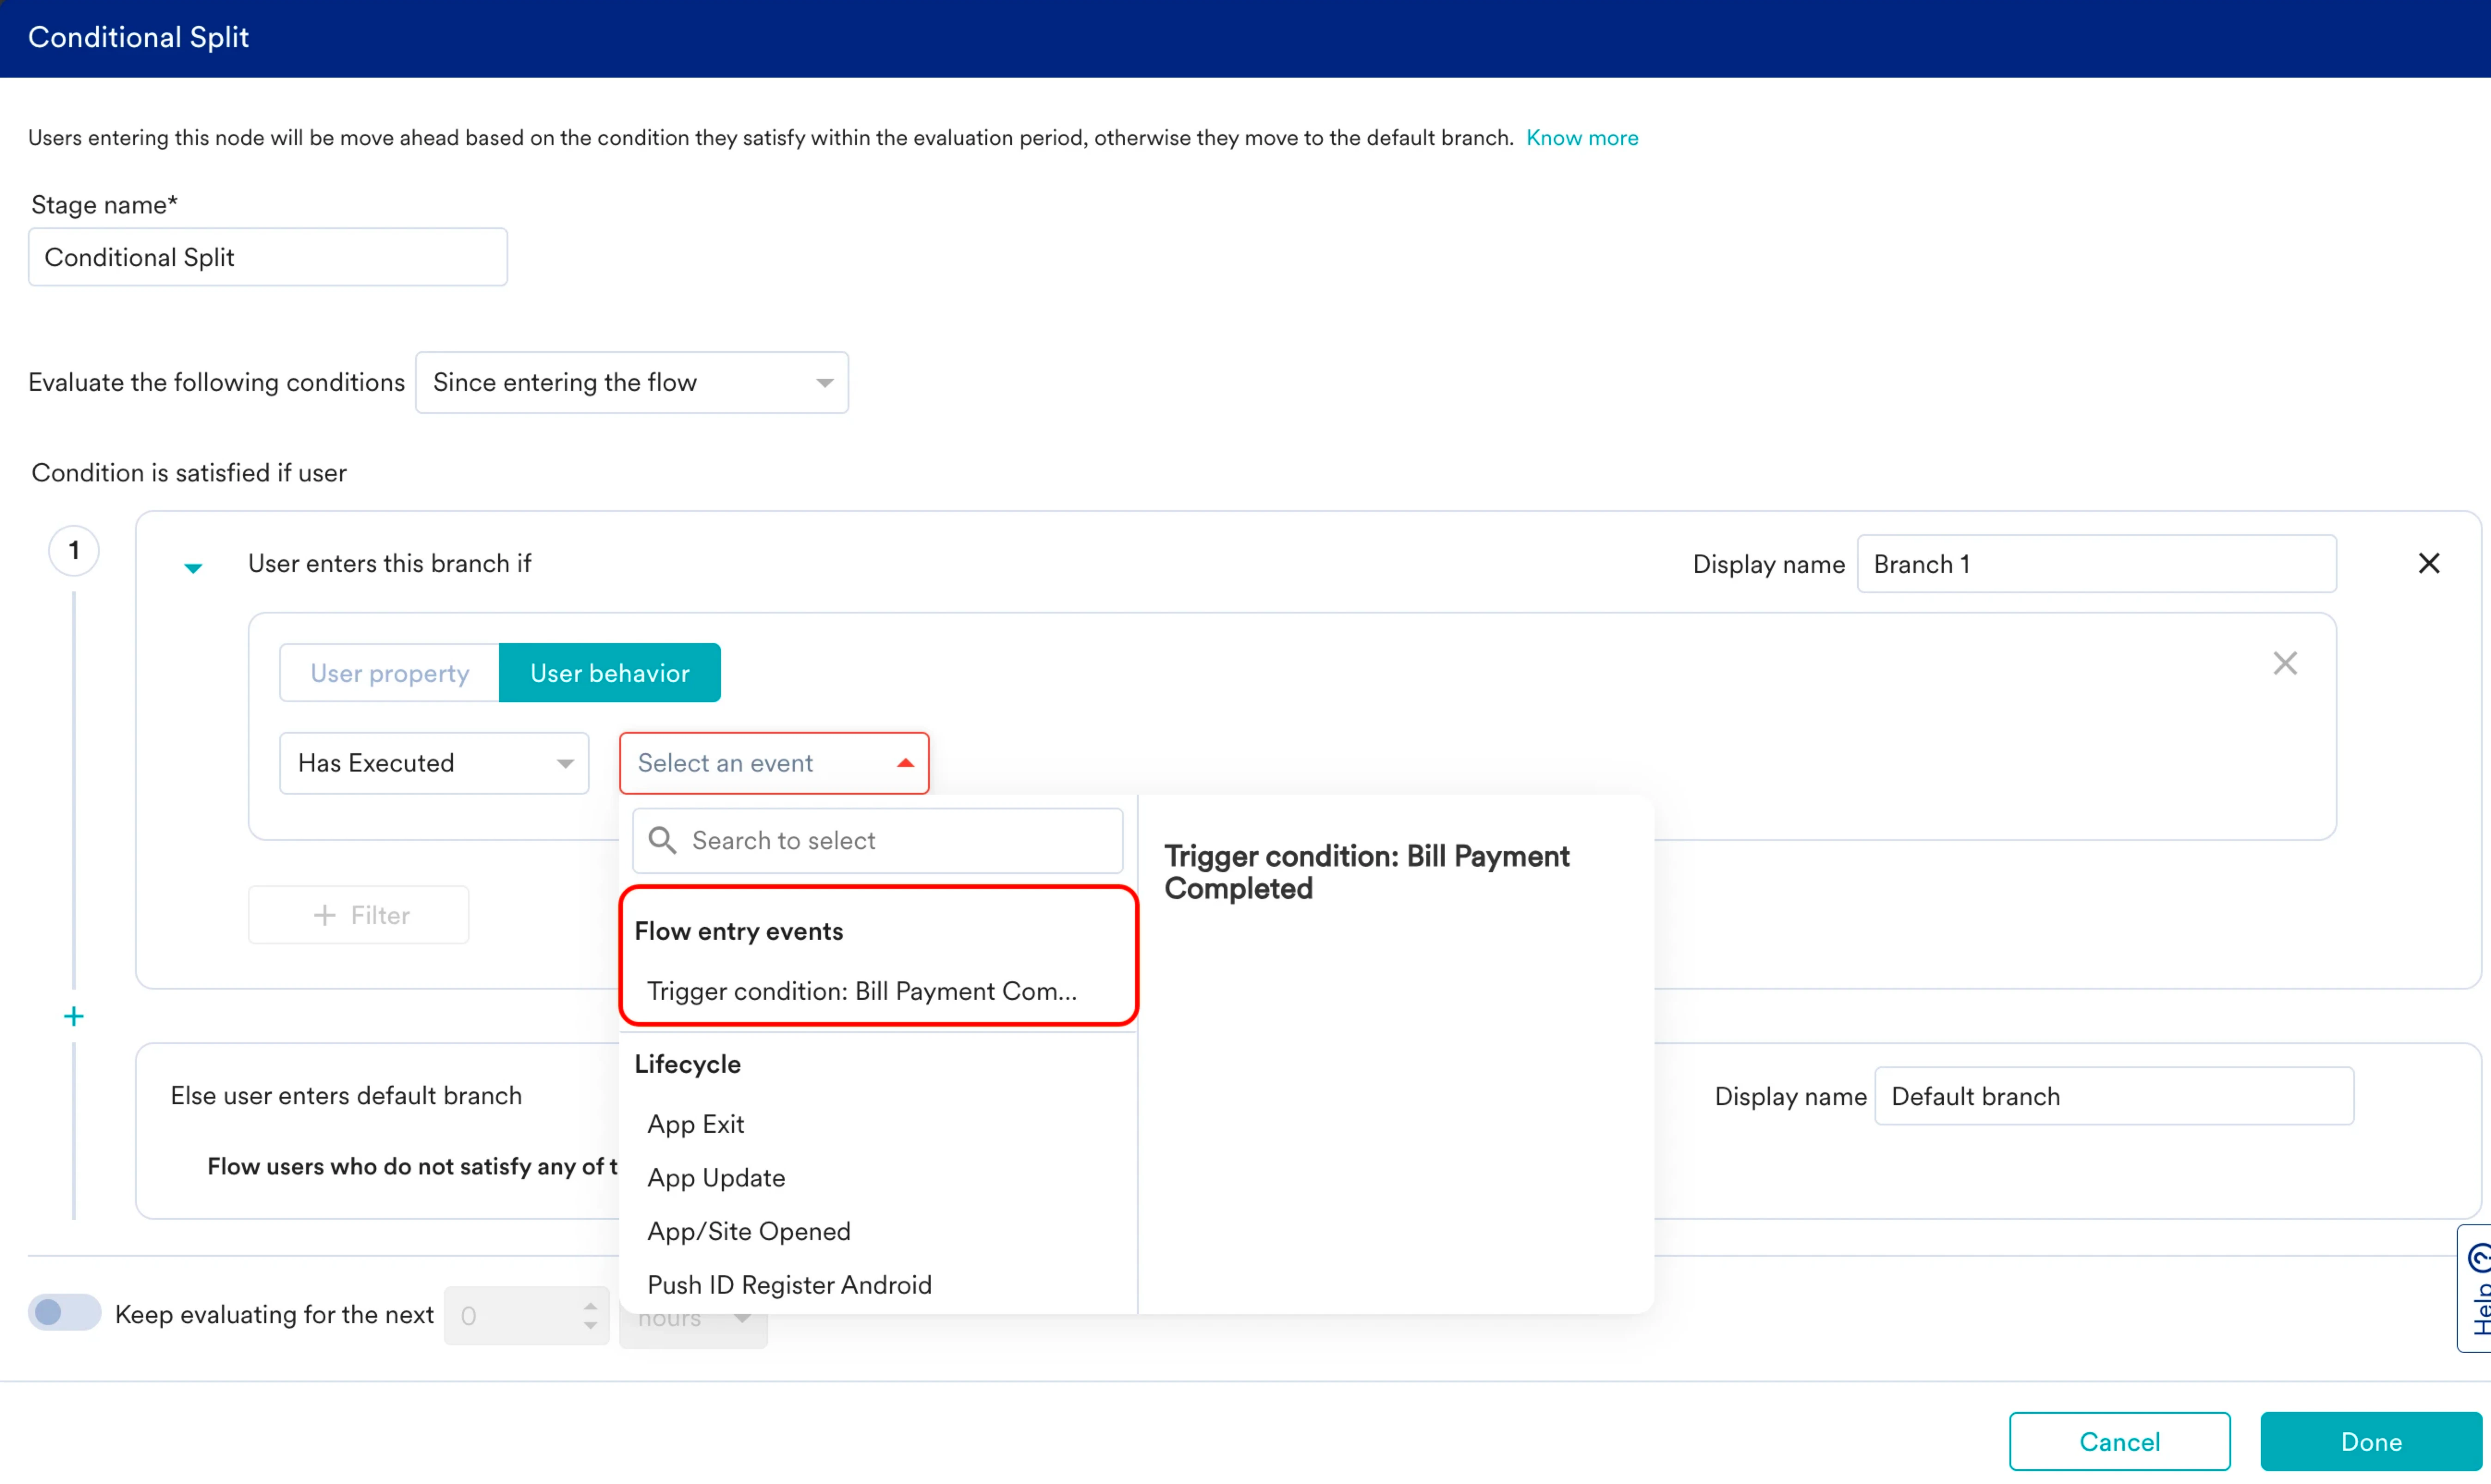
Task: Open the Know more link
Action: click(1581, 138)
